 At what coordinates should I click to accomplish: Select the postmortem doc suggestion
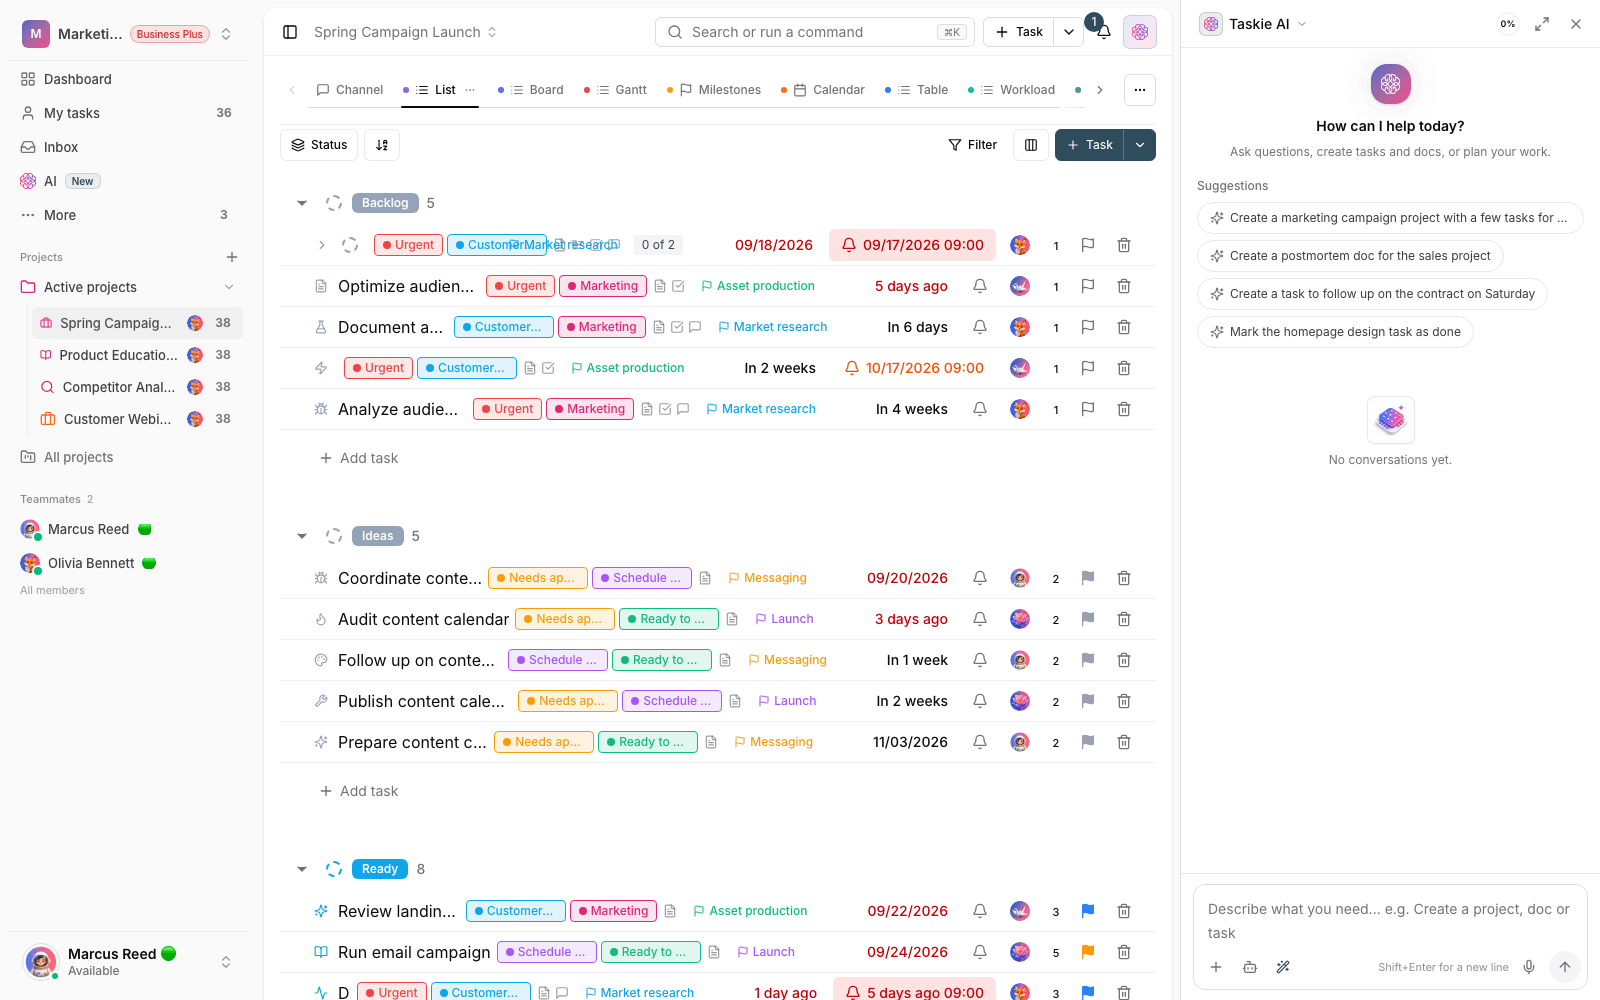[1350, 256]
